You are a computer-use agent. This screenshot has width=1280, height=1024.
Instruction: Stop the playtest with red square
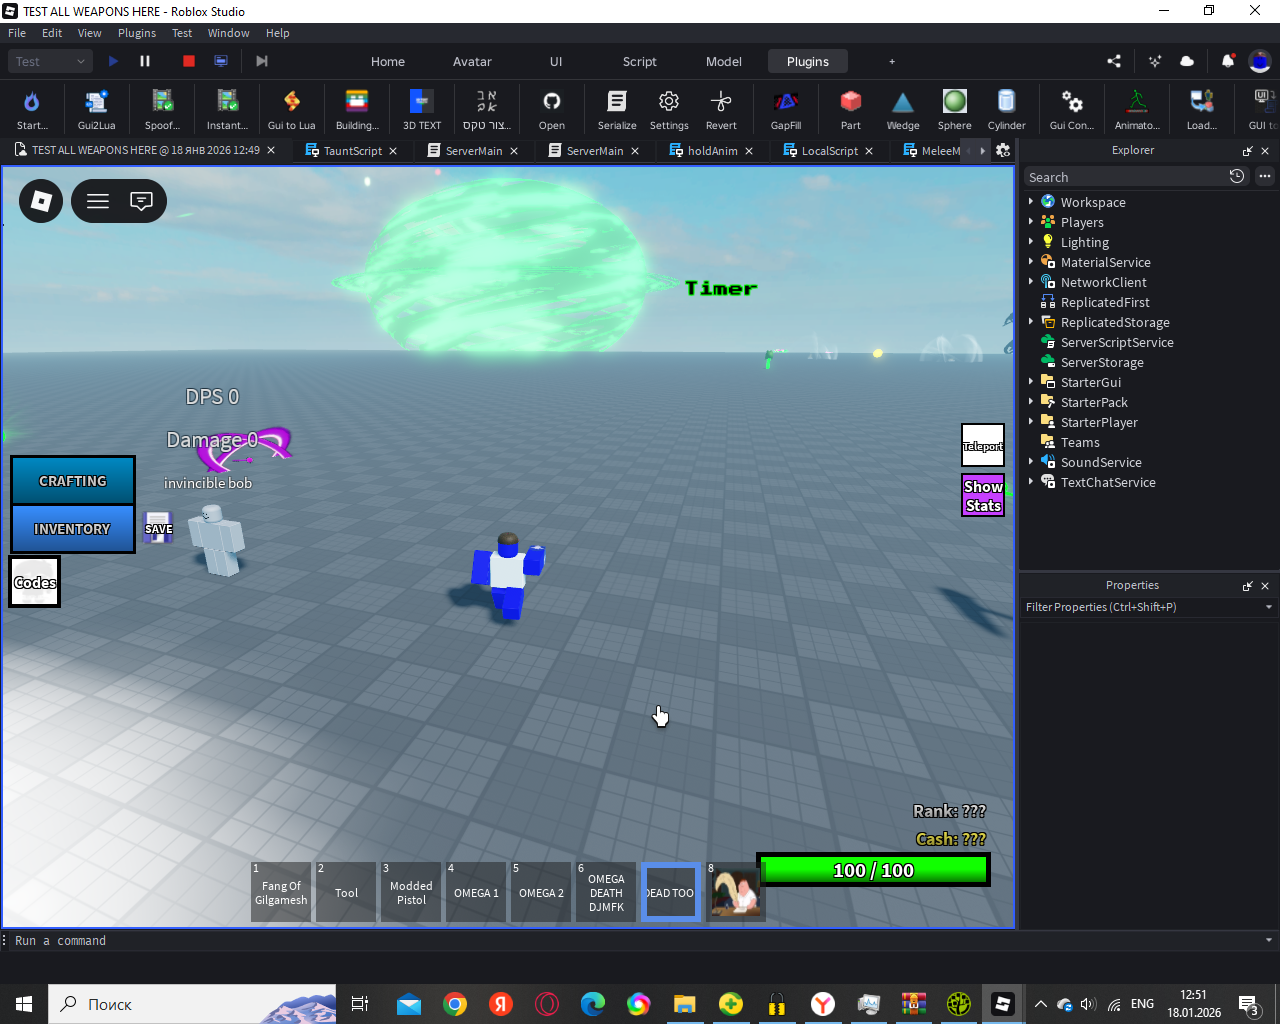click(x=188, y=61)
